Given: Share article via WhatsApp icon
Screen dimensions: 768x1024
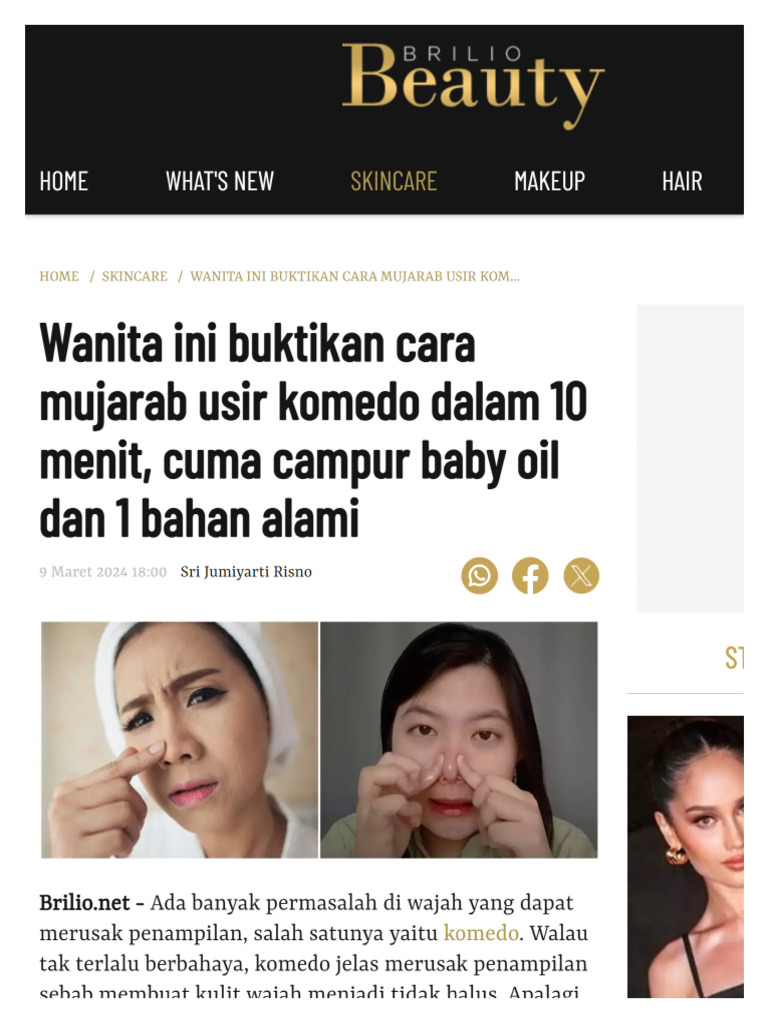Looking at the screenshot, I should pyautogui.click(x=479, y=575).
